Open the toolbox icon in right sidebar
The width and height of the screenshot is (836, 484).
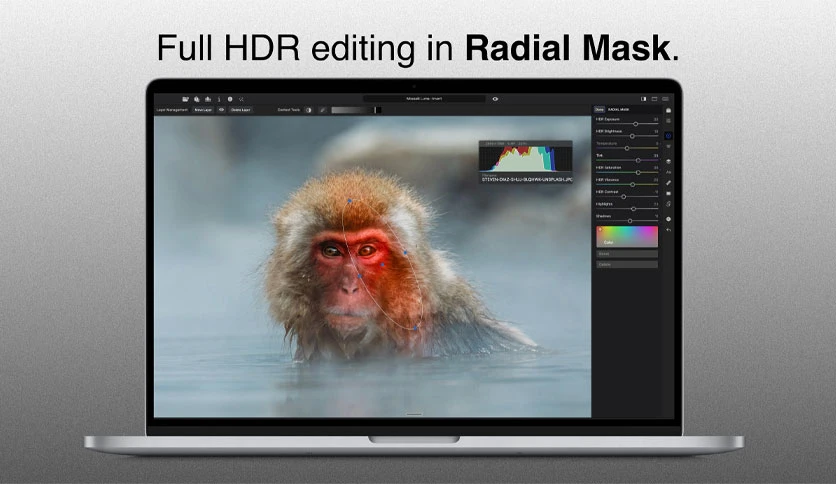669,110
